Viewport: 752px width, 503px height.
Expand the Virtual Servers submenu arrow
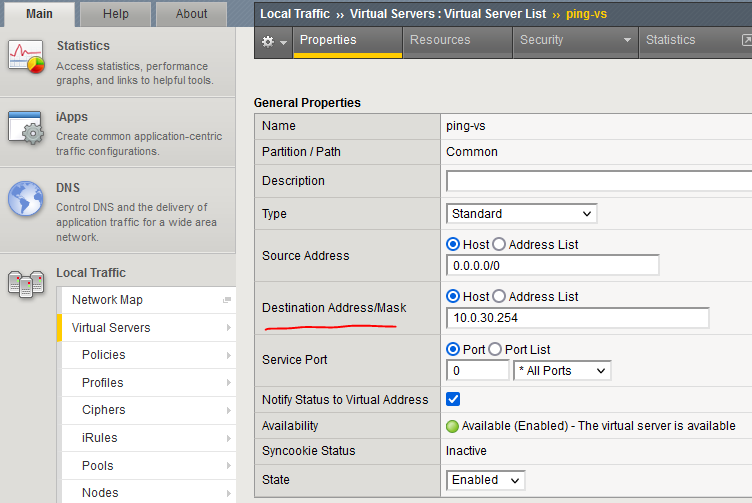[229, 327]
